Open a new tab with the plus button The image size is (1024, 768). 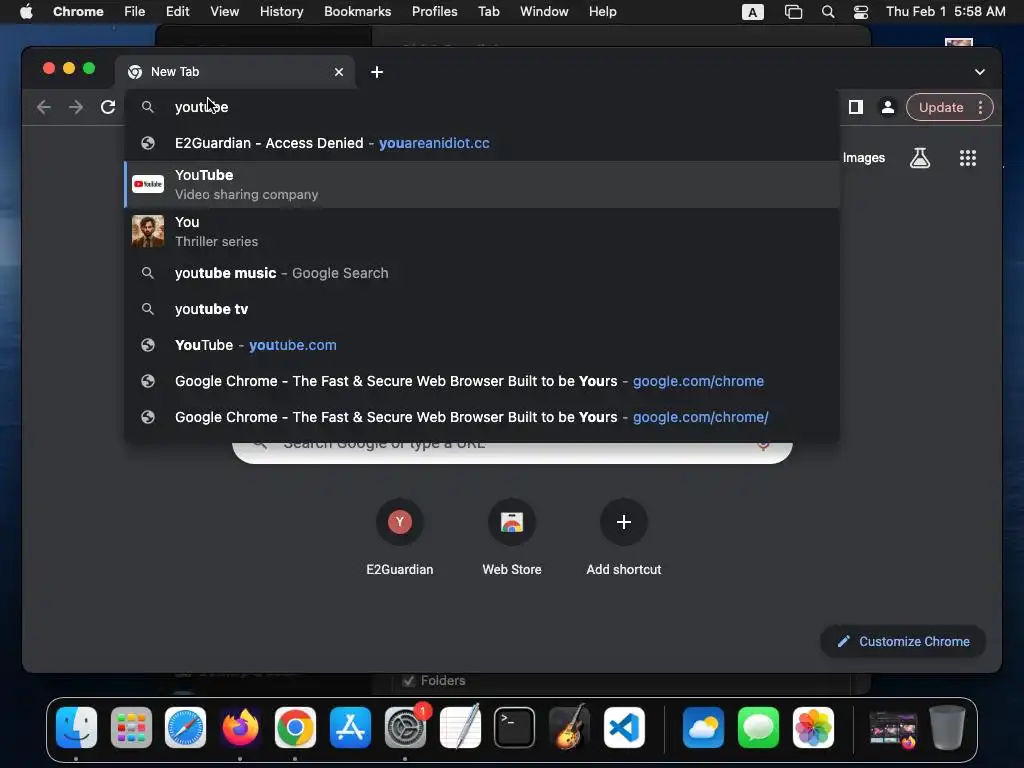(377, 72)
